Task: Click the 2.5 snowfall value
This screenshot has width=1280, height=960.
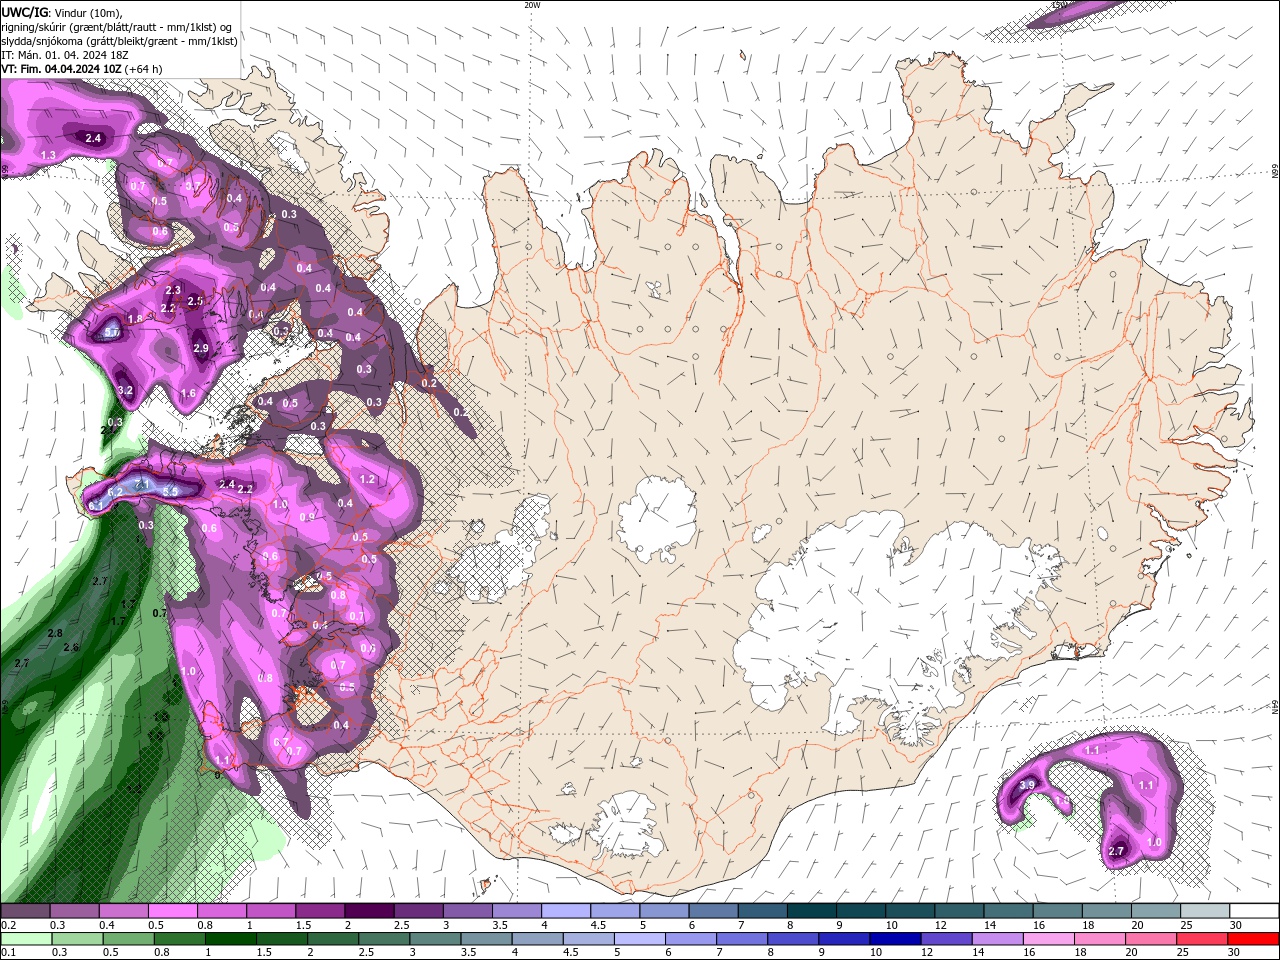Action: [196, 300]
